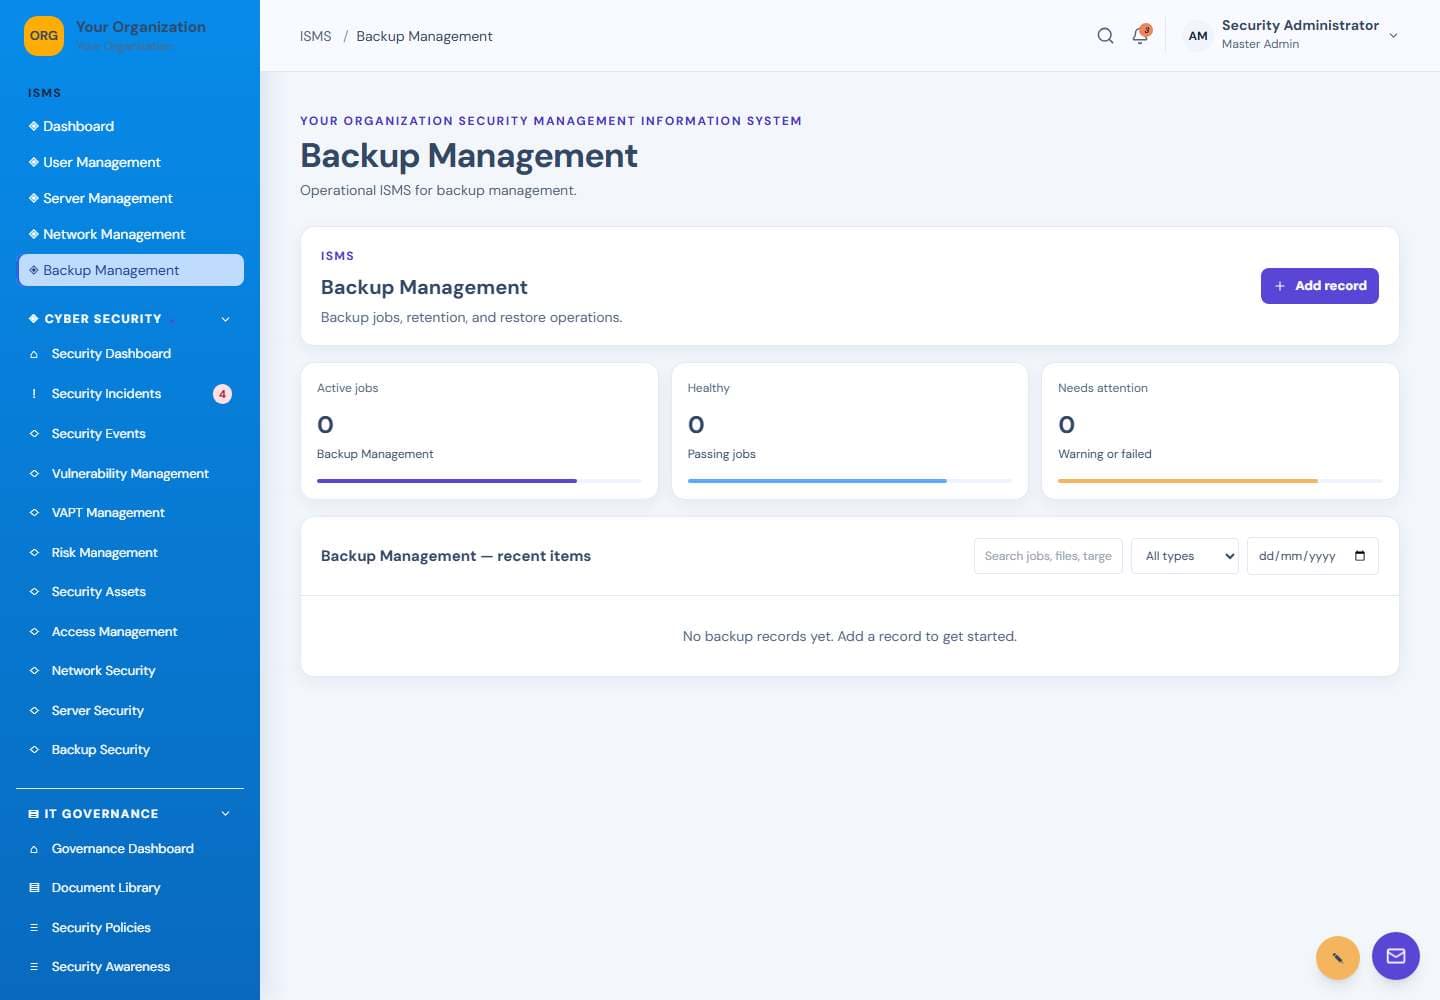Click the Security Events icon
Image resolution: width=1440 pixels, height=1000 pixels.
pos(34,434)
